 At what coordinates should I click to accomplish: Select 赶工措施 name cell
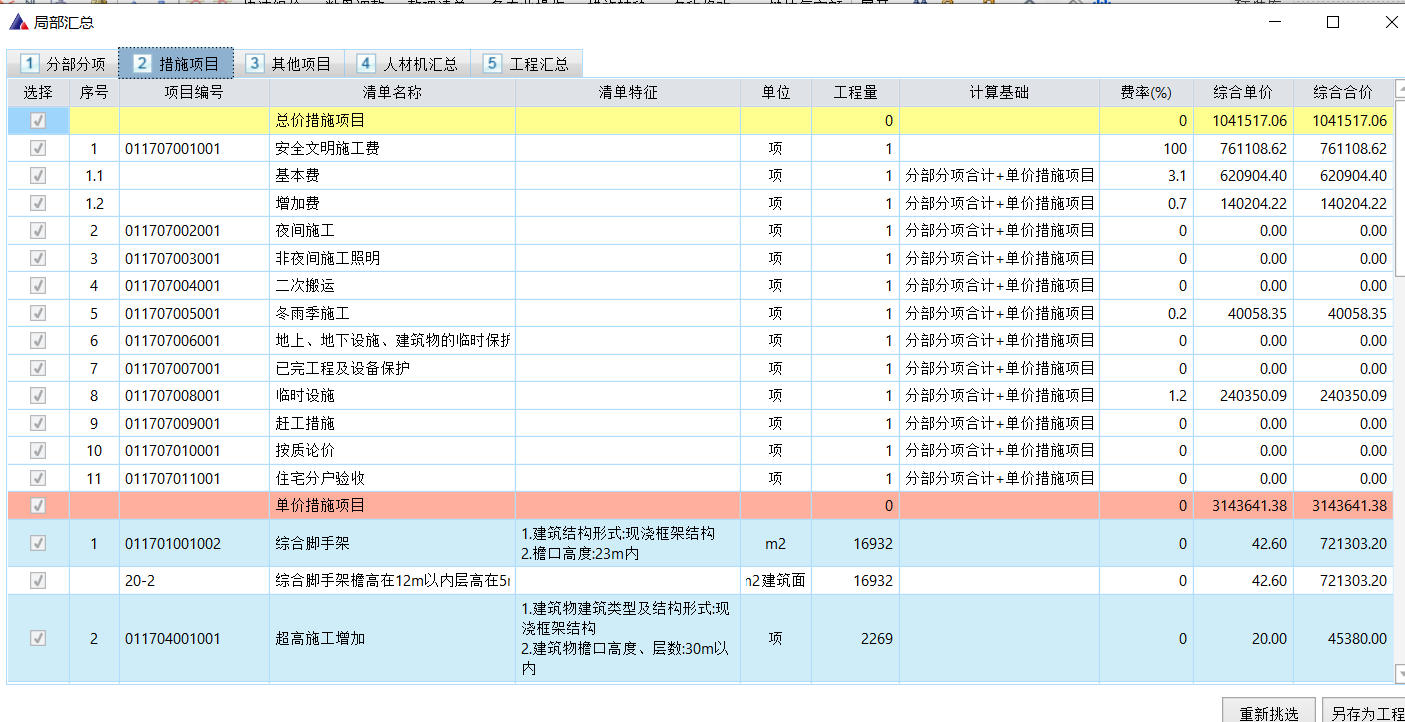pos(392,423)
